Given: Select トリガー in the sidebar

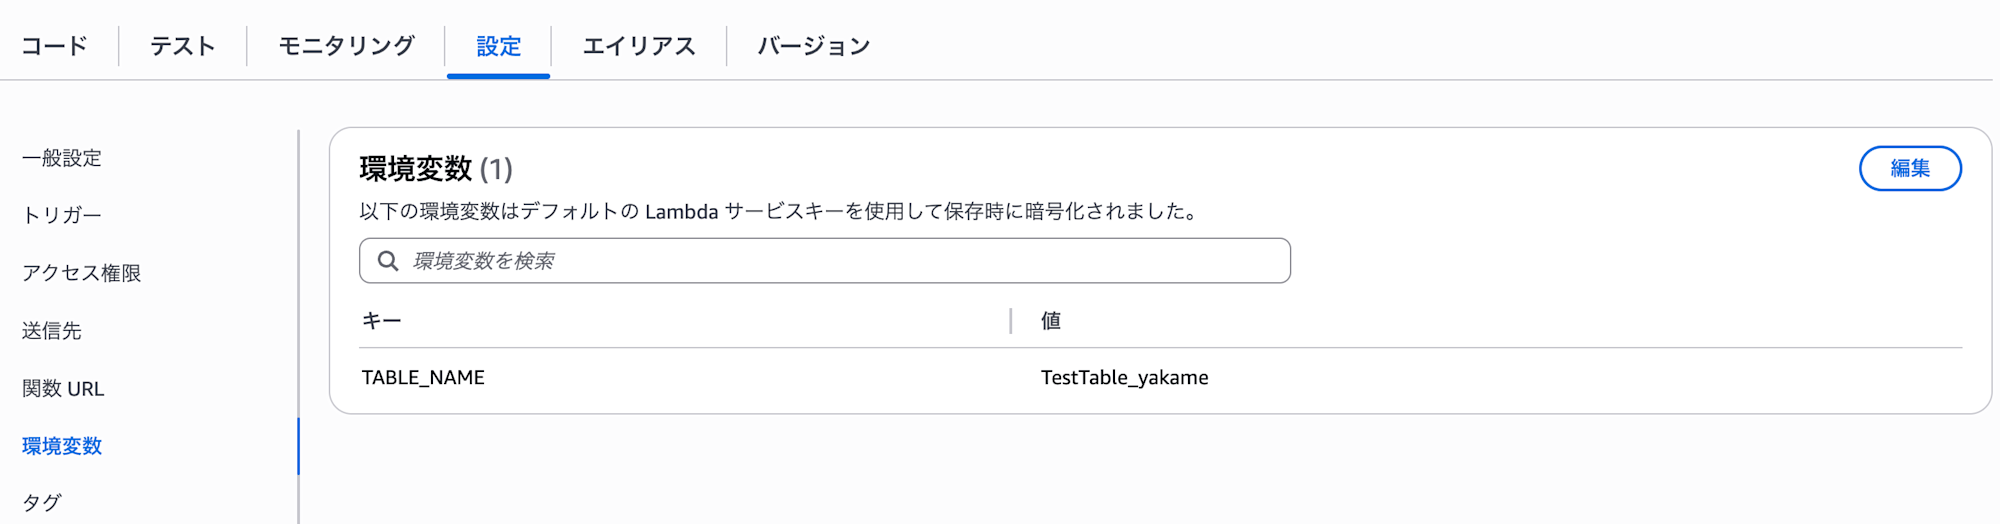Looking at the screenshot, I should point(62,215).
